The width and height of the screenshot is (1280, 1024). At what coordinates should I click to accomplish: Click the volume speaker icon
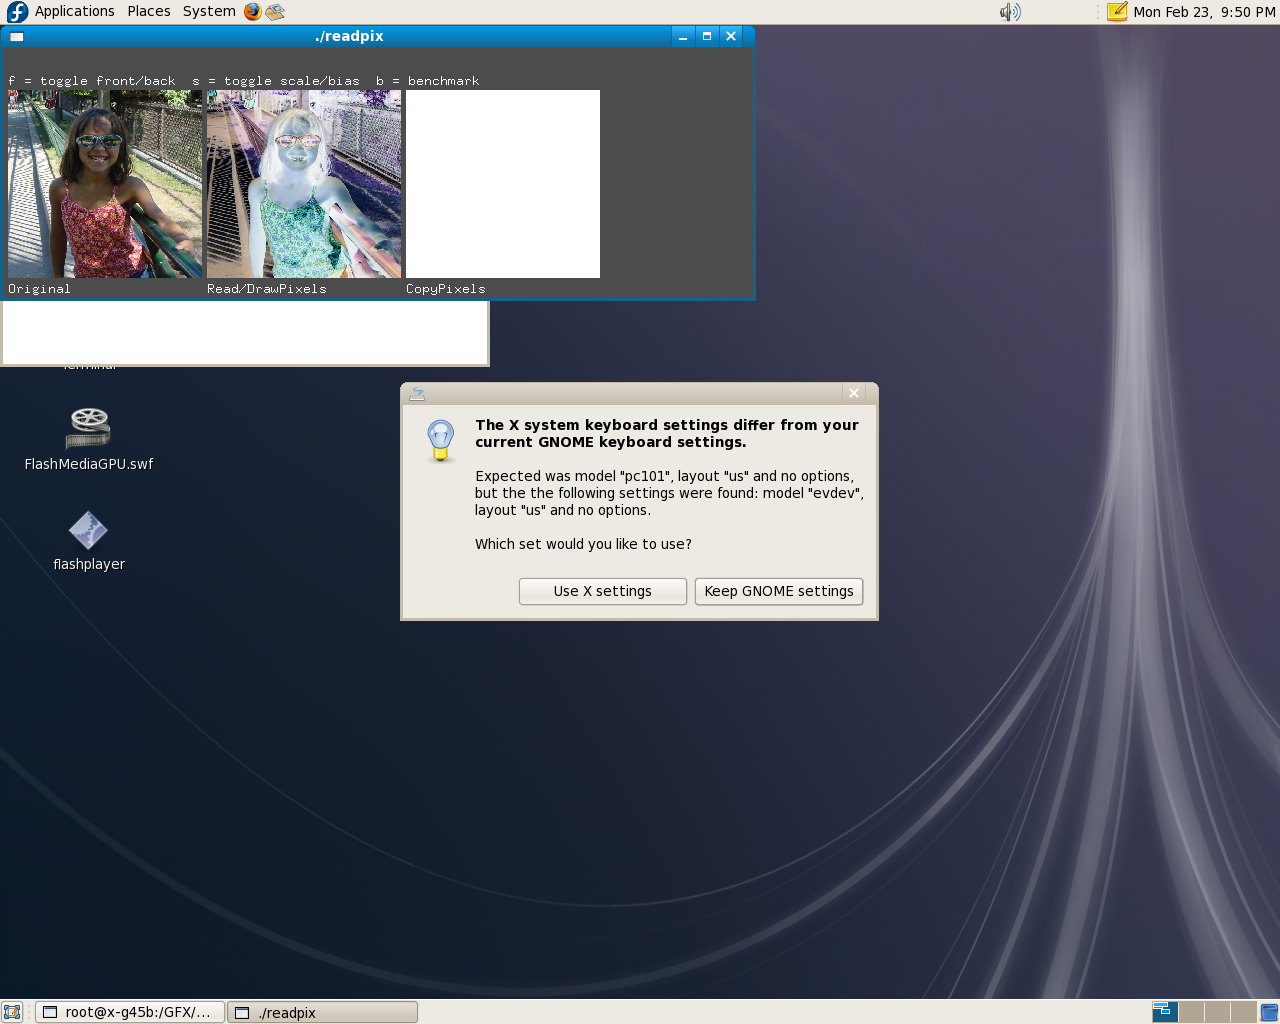click(x=1010, y=12)
